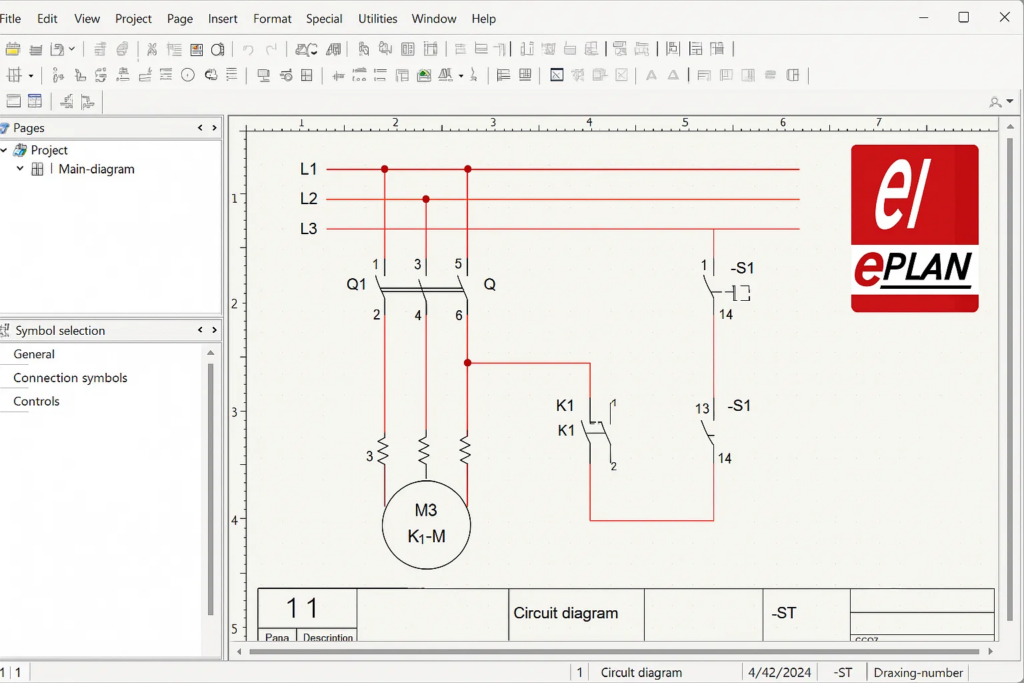
Task: Select the Controls symbol category
Action: point(36,401)
